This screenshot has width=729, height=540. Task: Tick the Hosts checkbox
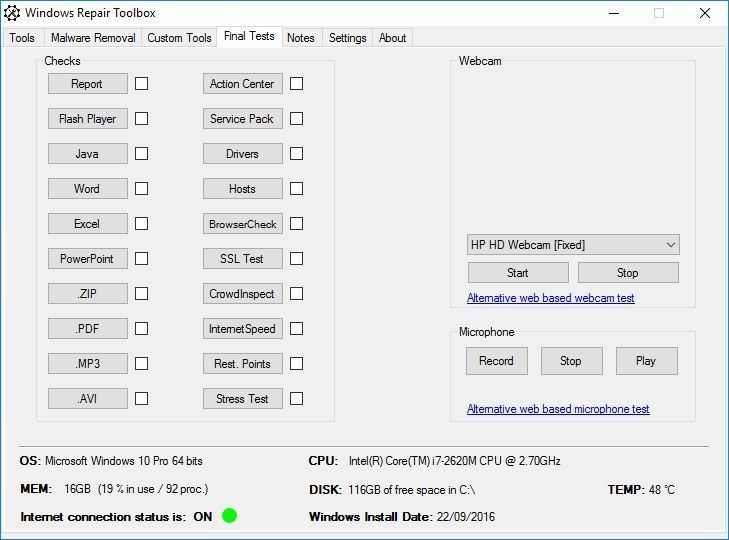(296, 188)
